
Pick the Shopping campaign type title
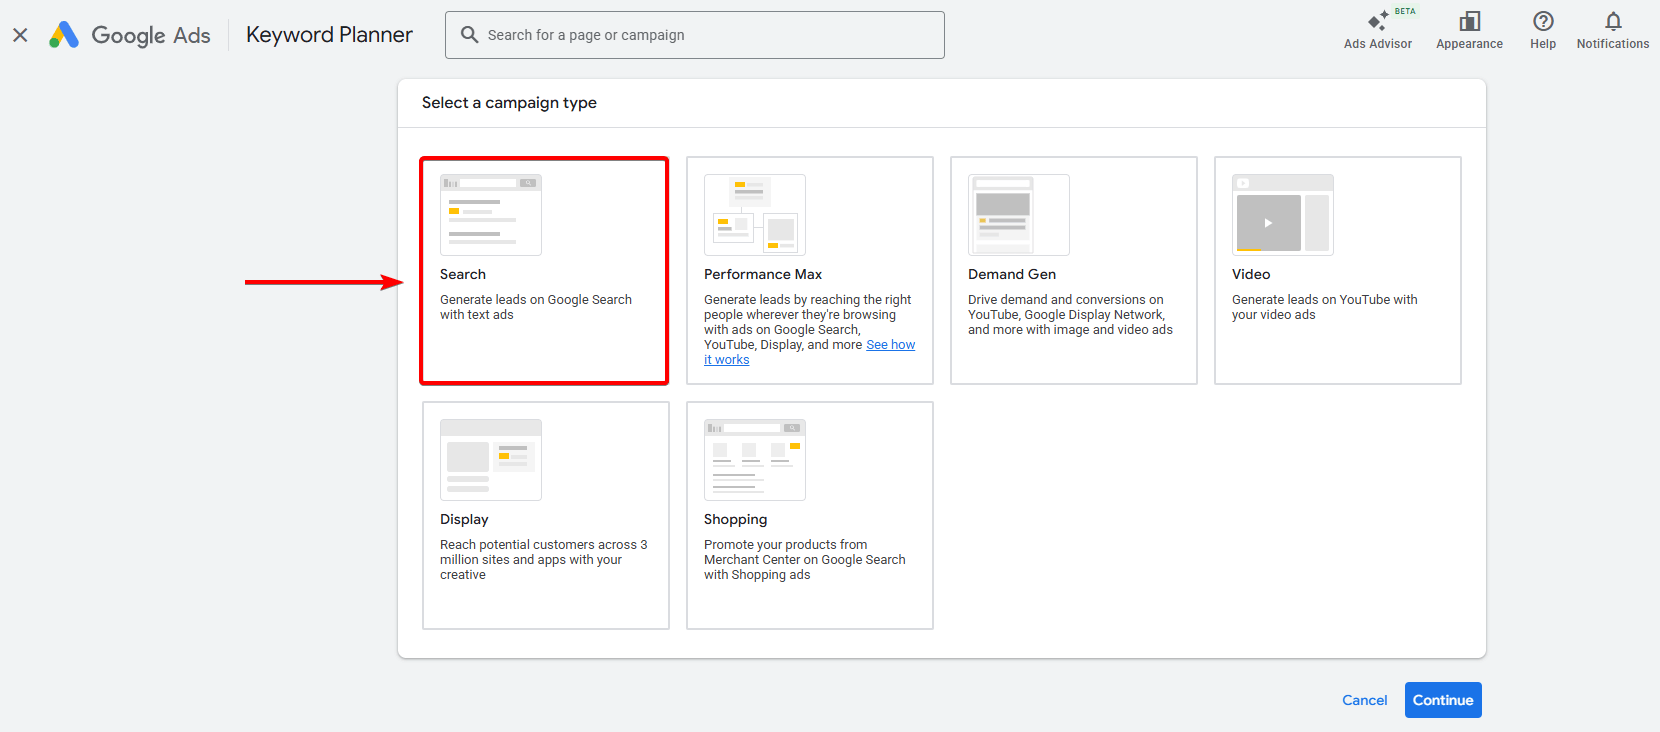736,519
